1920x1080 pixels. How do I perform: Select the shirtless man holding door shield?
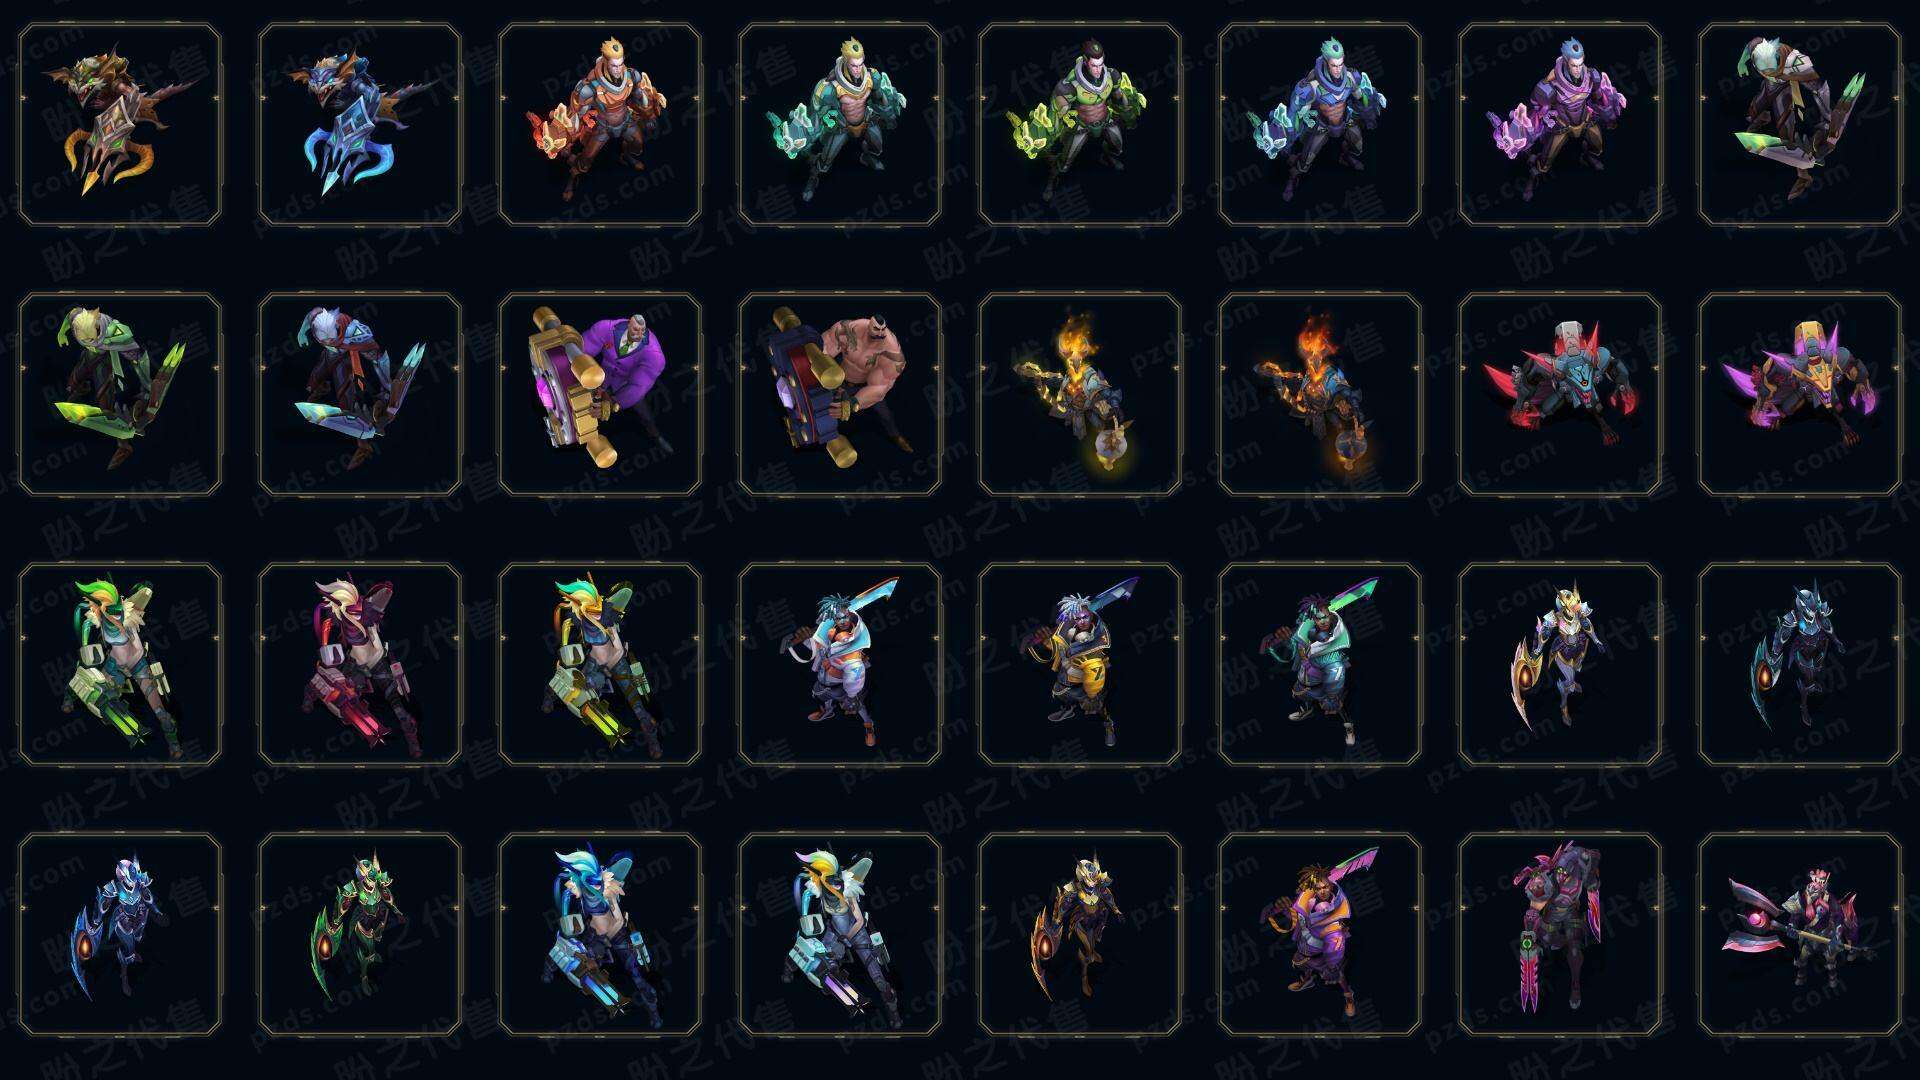coord(840,394)
